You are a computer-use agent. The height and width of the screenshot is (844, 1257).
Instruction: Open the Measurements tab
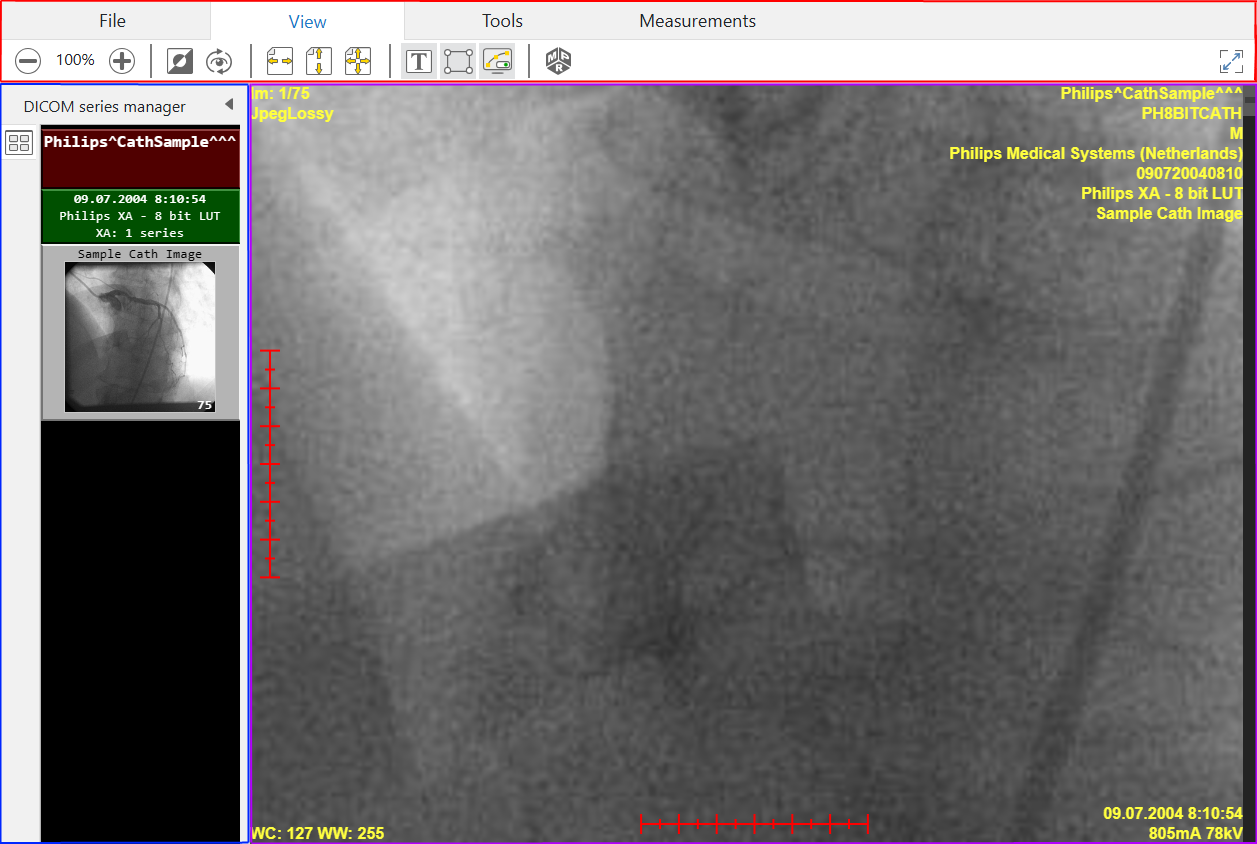(698, 21)
